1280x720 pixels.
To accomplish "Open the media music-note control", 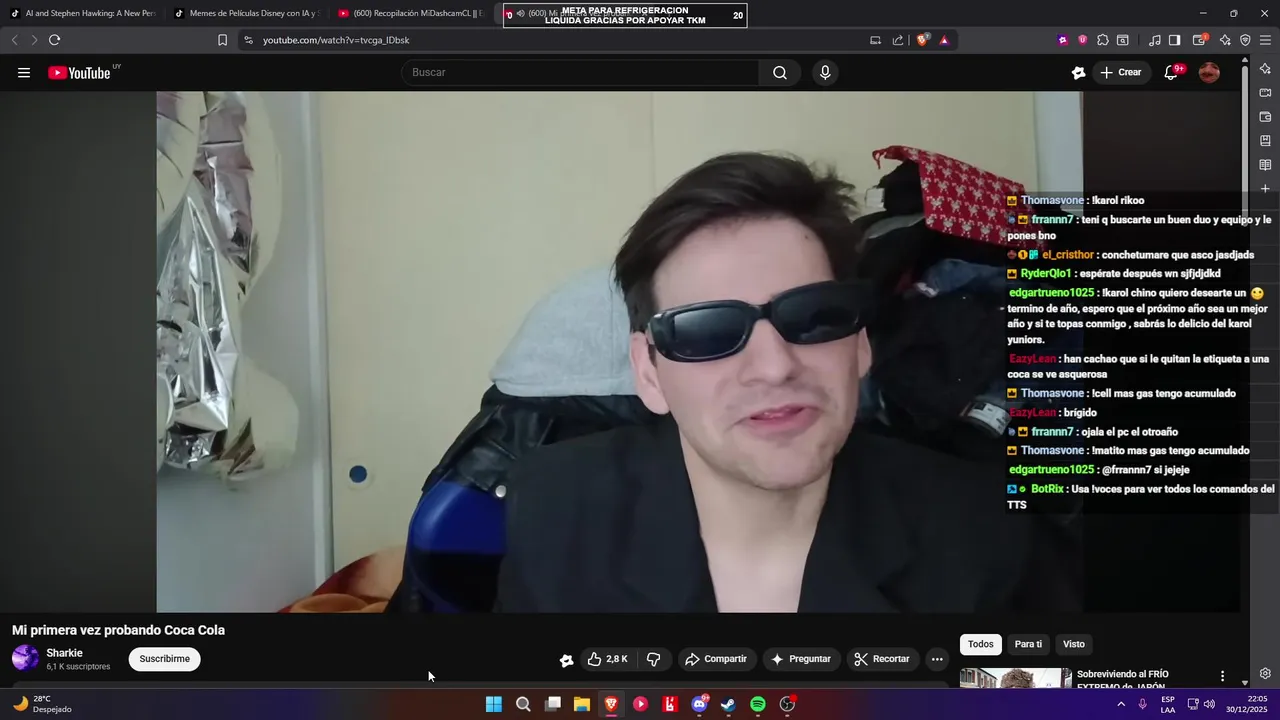I will click(1155, 40).
